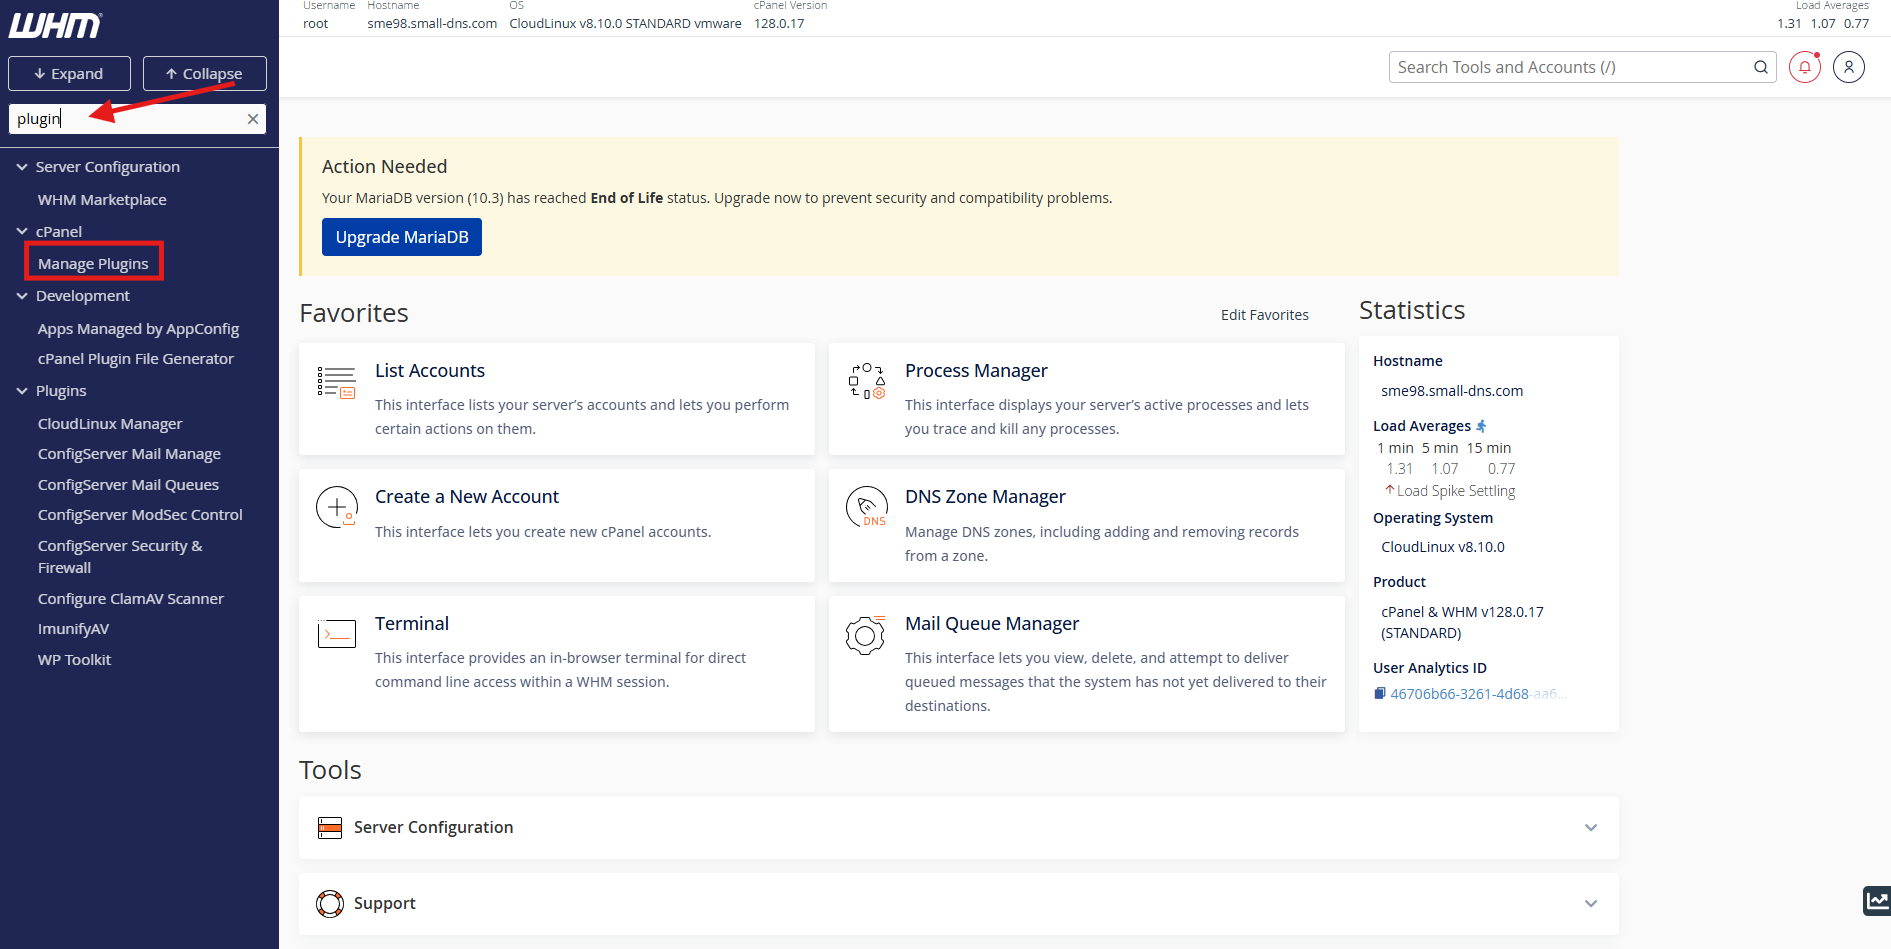Click the cPanel & WHM v128.0.17 product text
Image resolution: width=1891 pixels, height=949 pixels.
point(1462,622)
